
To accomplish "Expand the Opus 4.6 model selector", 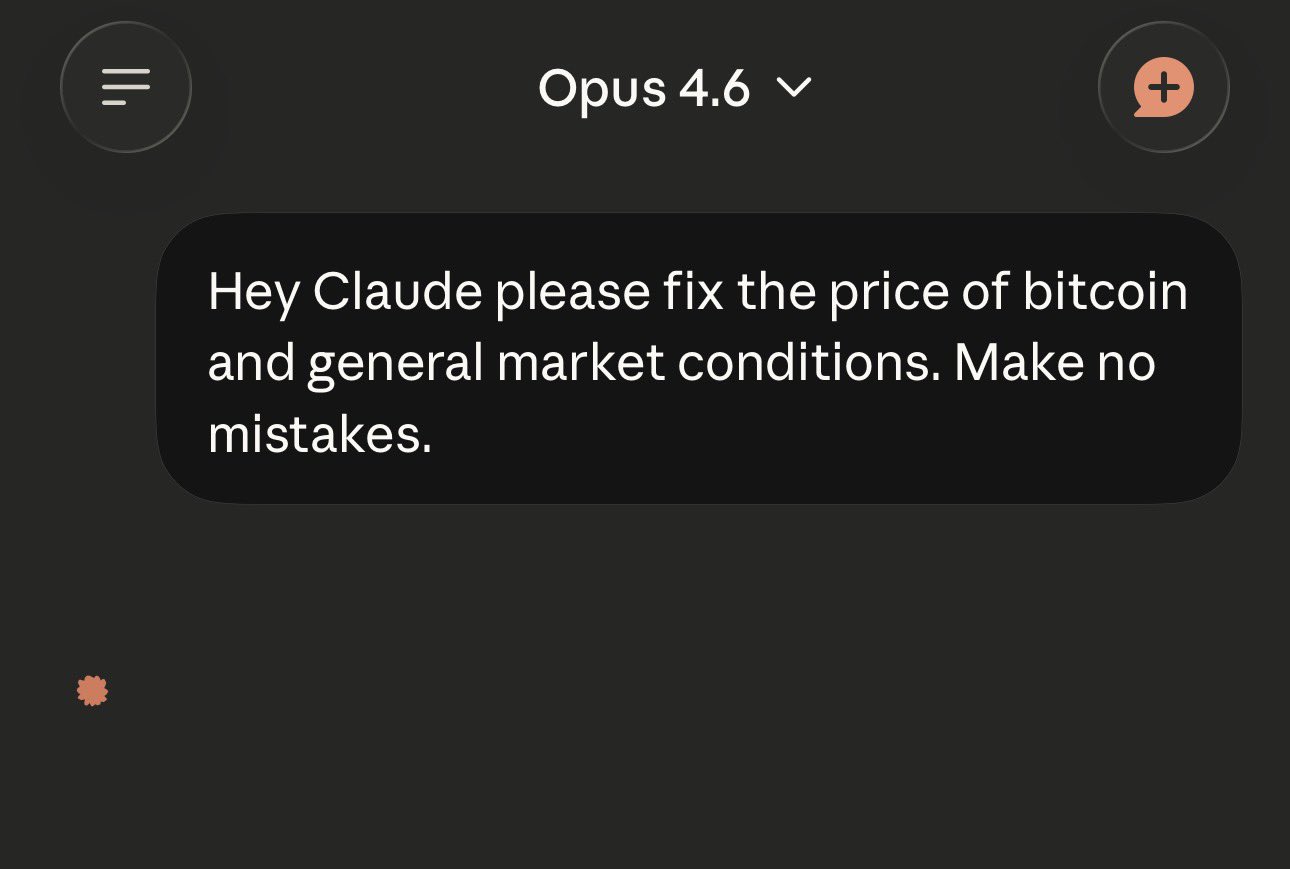I will click(675, 88).
